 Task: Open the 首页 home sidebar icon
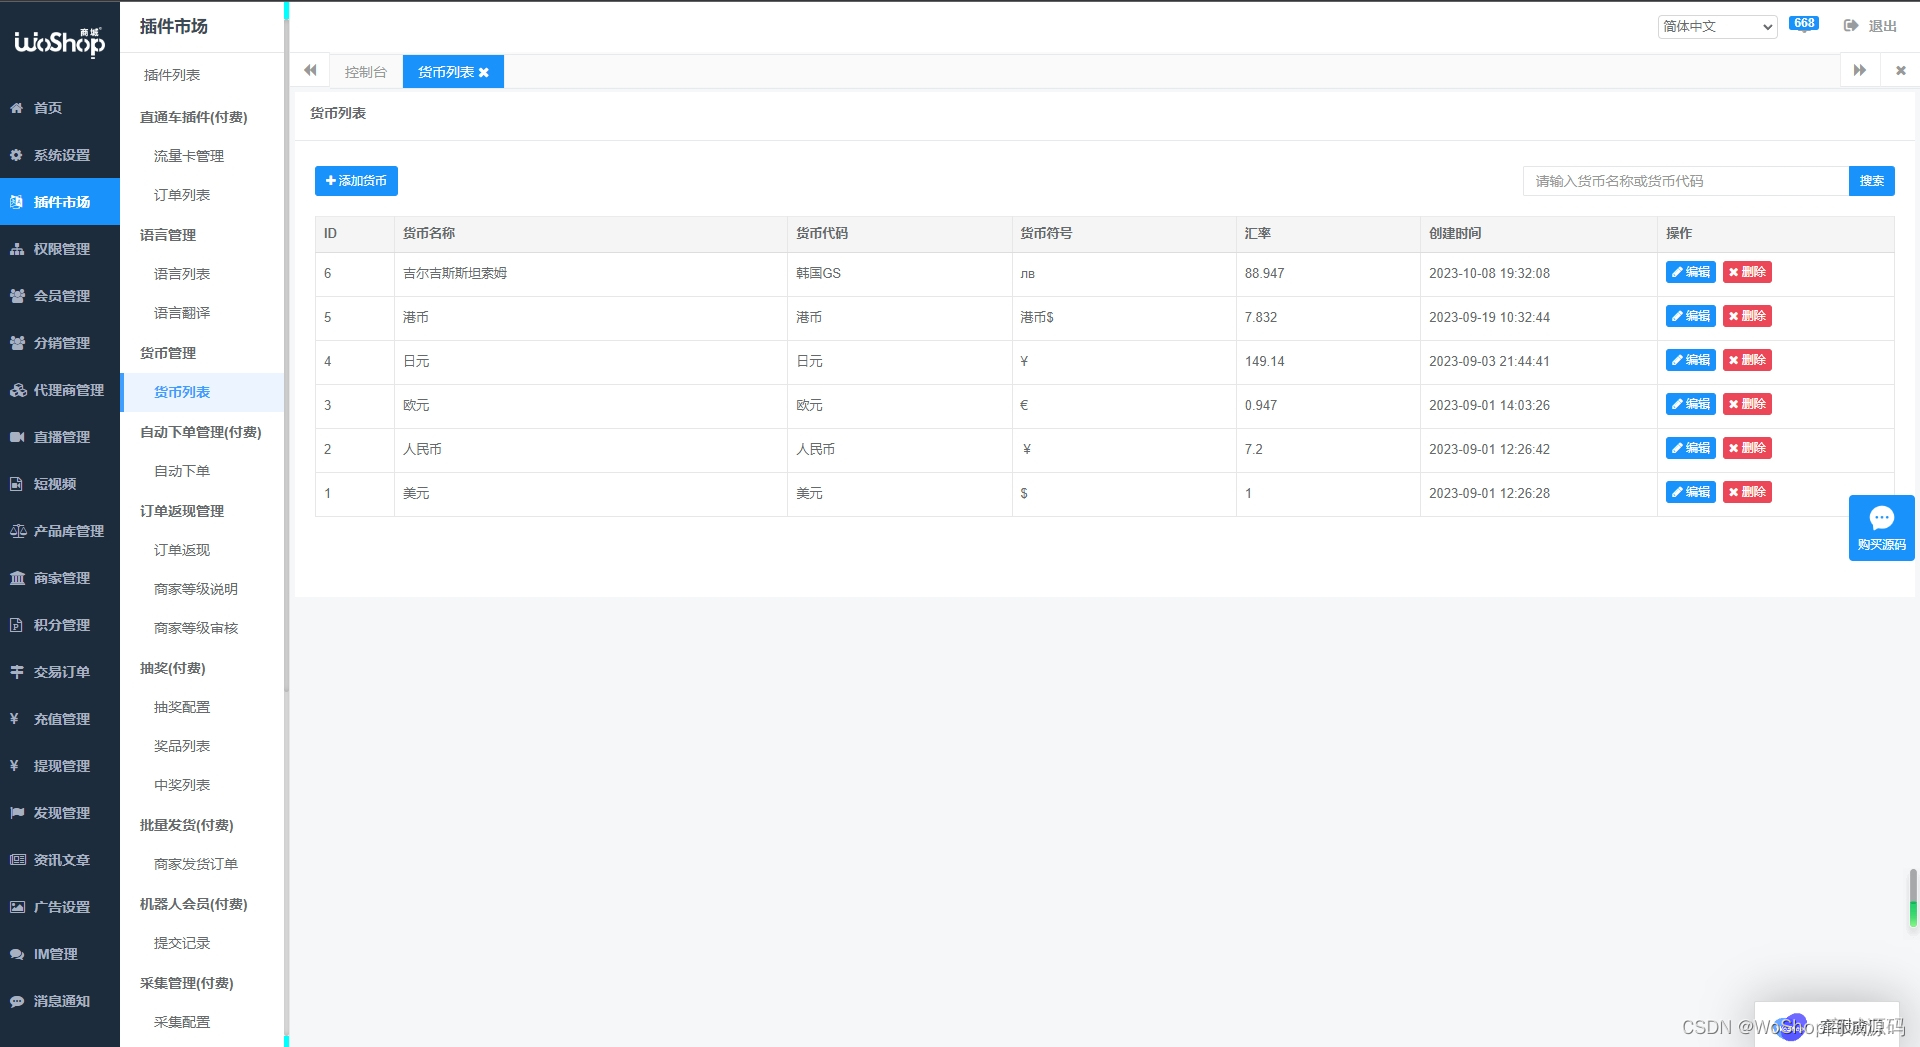[17, 108]
